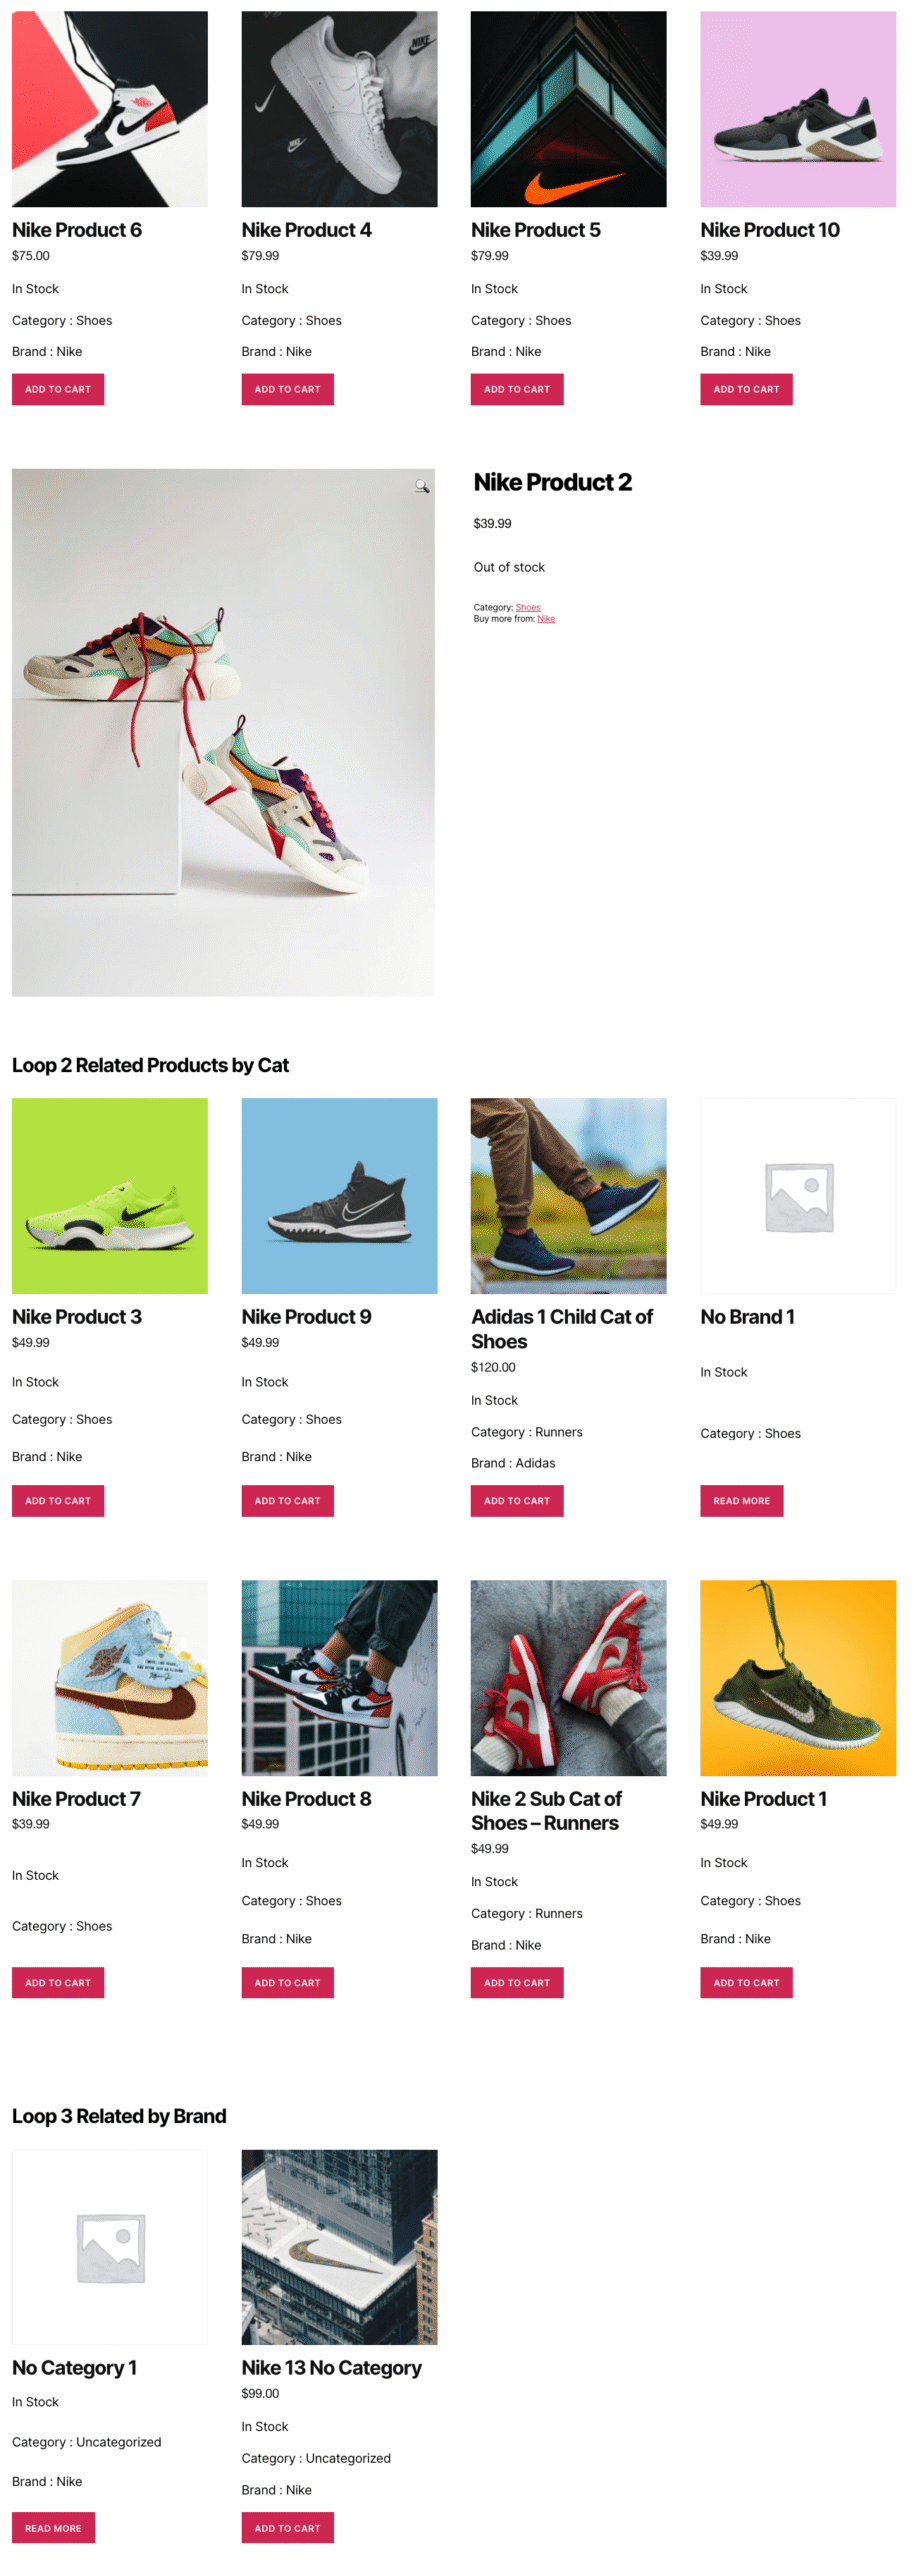Open Nike Product 7 title link

(x=76, y=1798)
